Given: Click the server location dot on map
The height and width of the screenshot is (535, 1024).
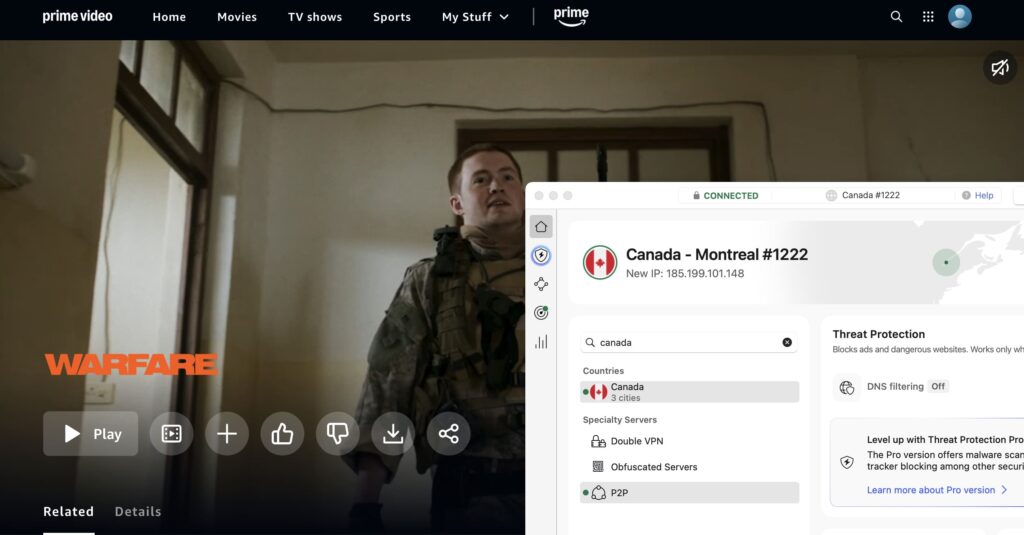Looking at the screenshot, I should [946, 263].
